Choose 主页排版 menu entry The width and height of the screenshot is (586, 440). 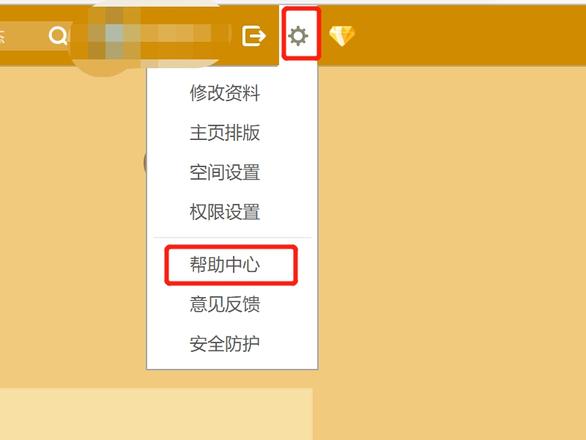(x=225, y=133)
